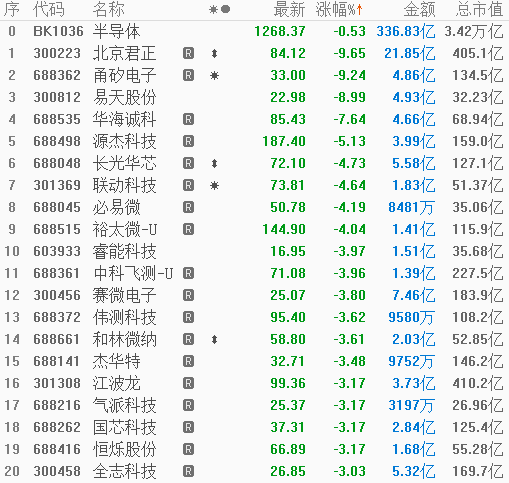Screen dimensions: 509x483
Task: Select stock name 源杰科技
Action: click(x=124, y=141)
